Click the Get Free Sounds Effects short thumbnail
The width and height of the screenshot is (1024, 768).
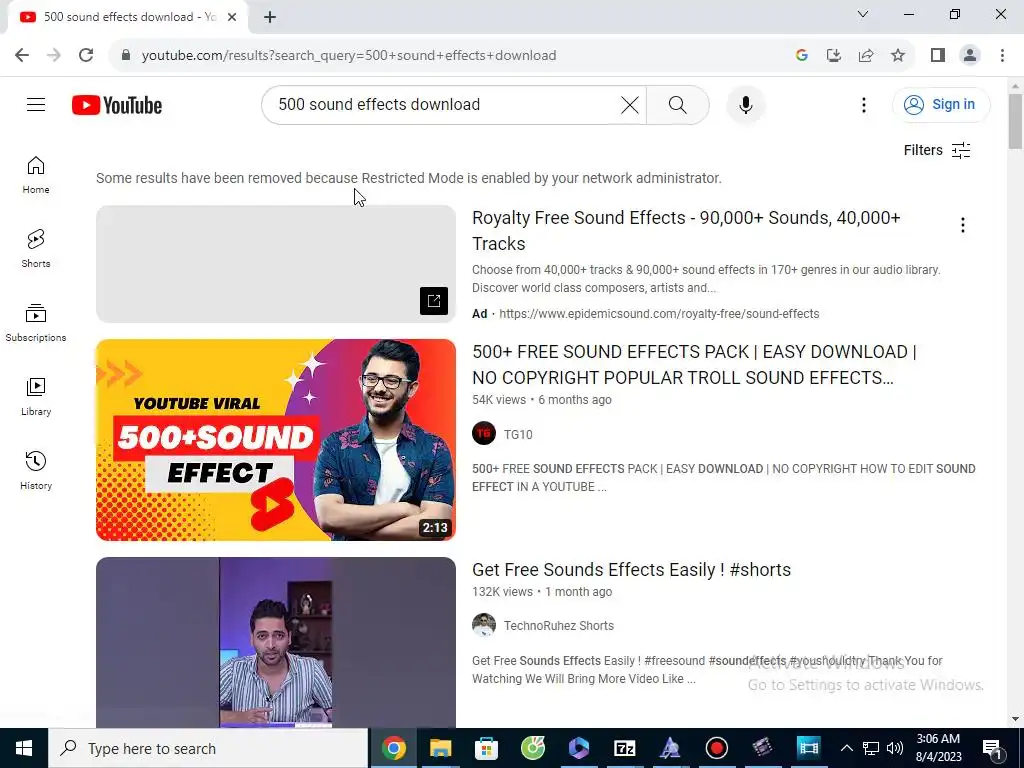tap(276, 642)
